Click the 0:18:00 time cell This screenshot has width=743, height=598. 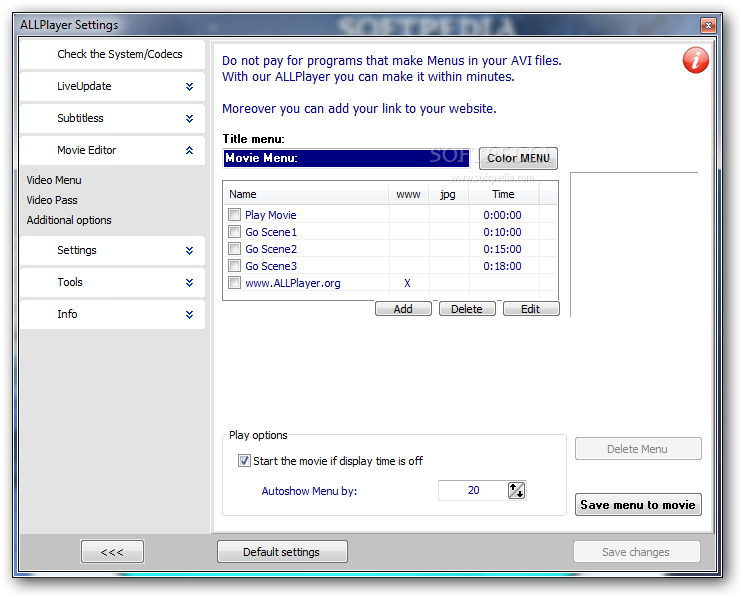coord(502,266)
